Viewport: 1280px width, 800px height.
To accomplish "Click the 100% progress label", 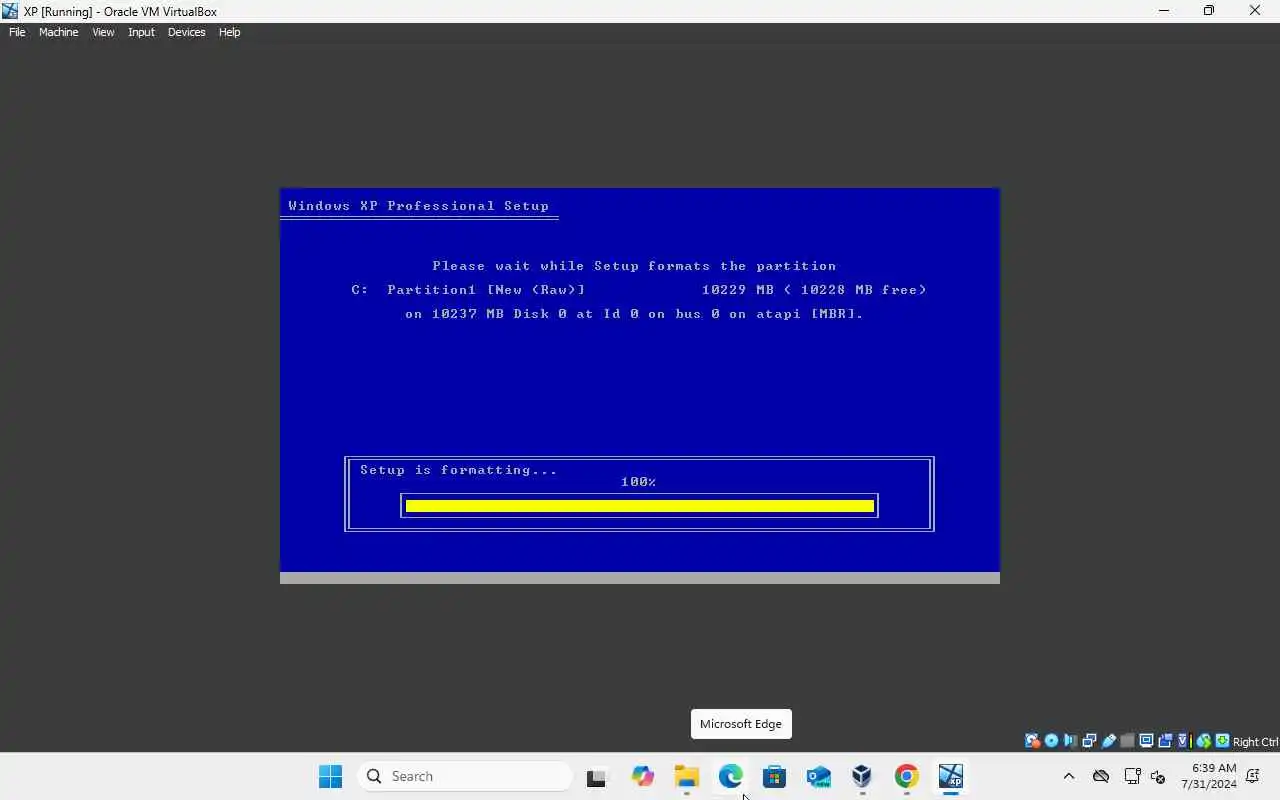I will (638, 482).
